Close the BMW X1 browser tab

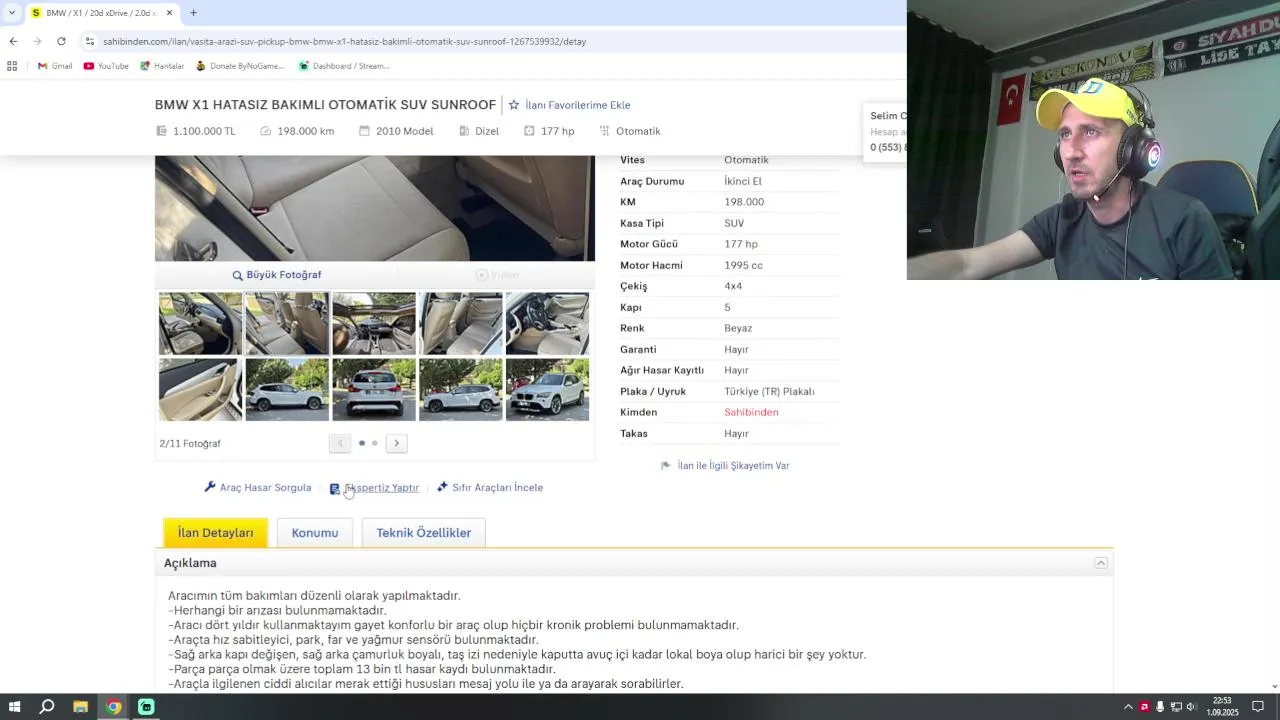click(x=169, y=13)
